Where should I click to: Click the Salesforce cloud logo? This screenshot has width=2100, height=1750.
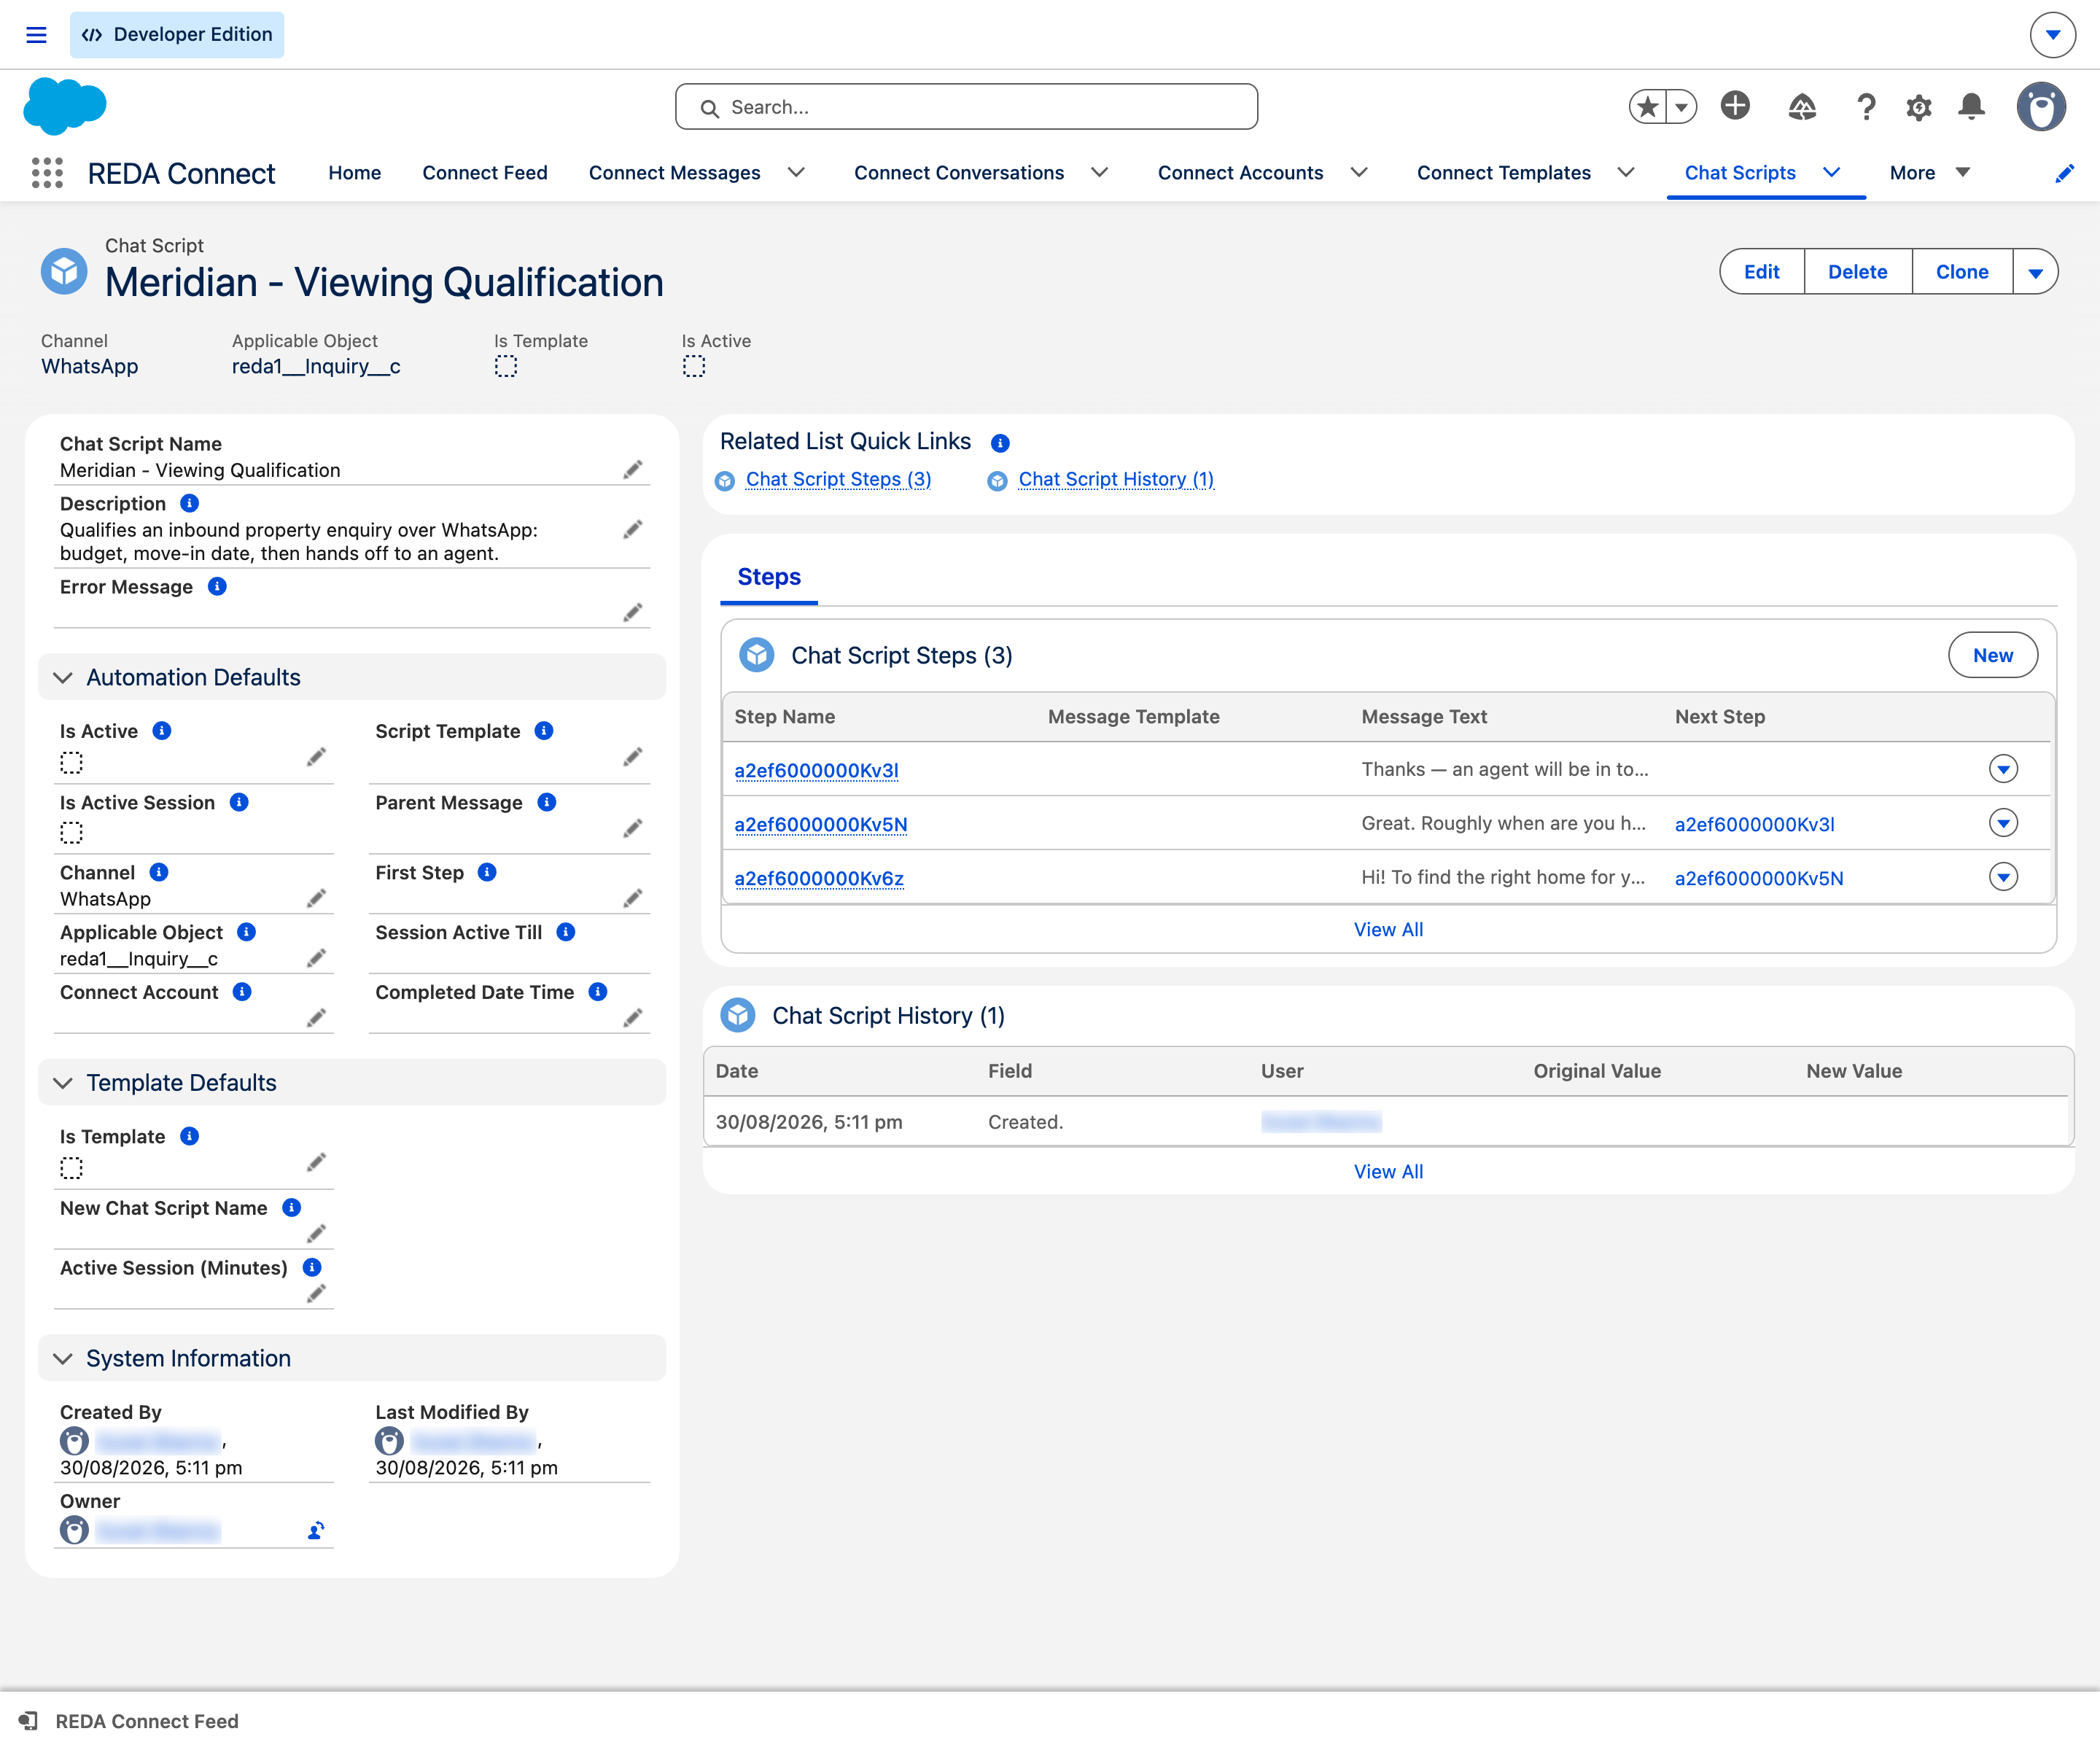tap(65, 106)
